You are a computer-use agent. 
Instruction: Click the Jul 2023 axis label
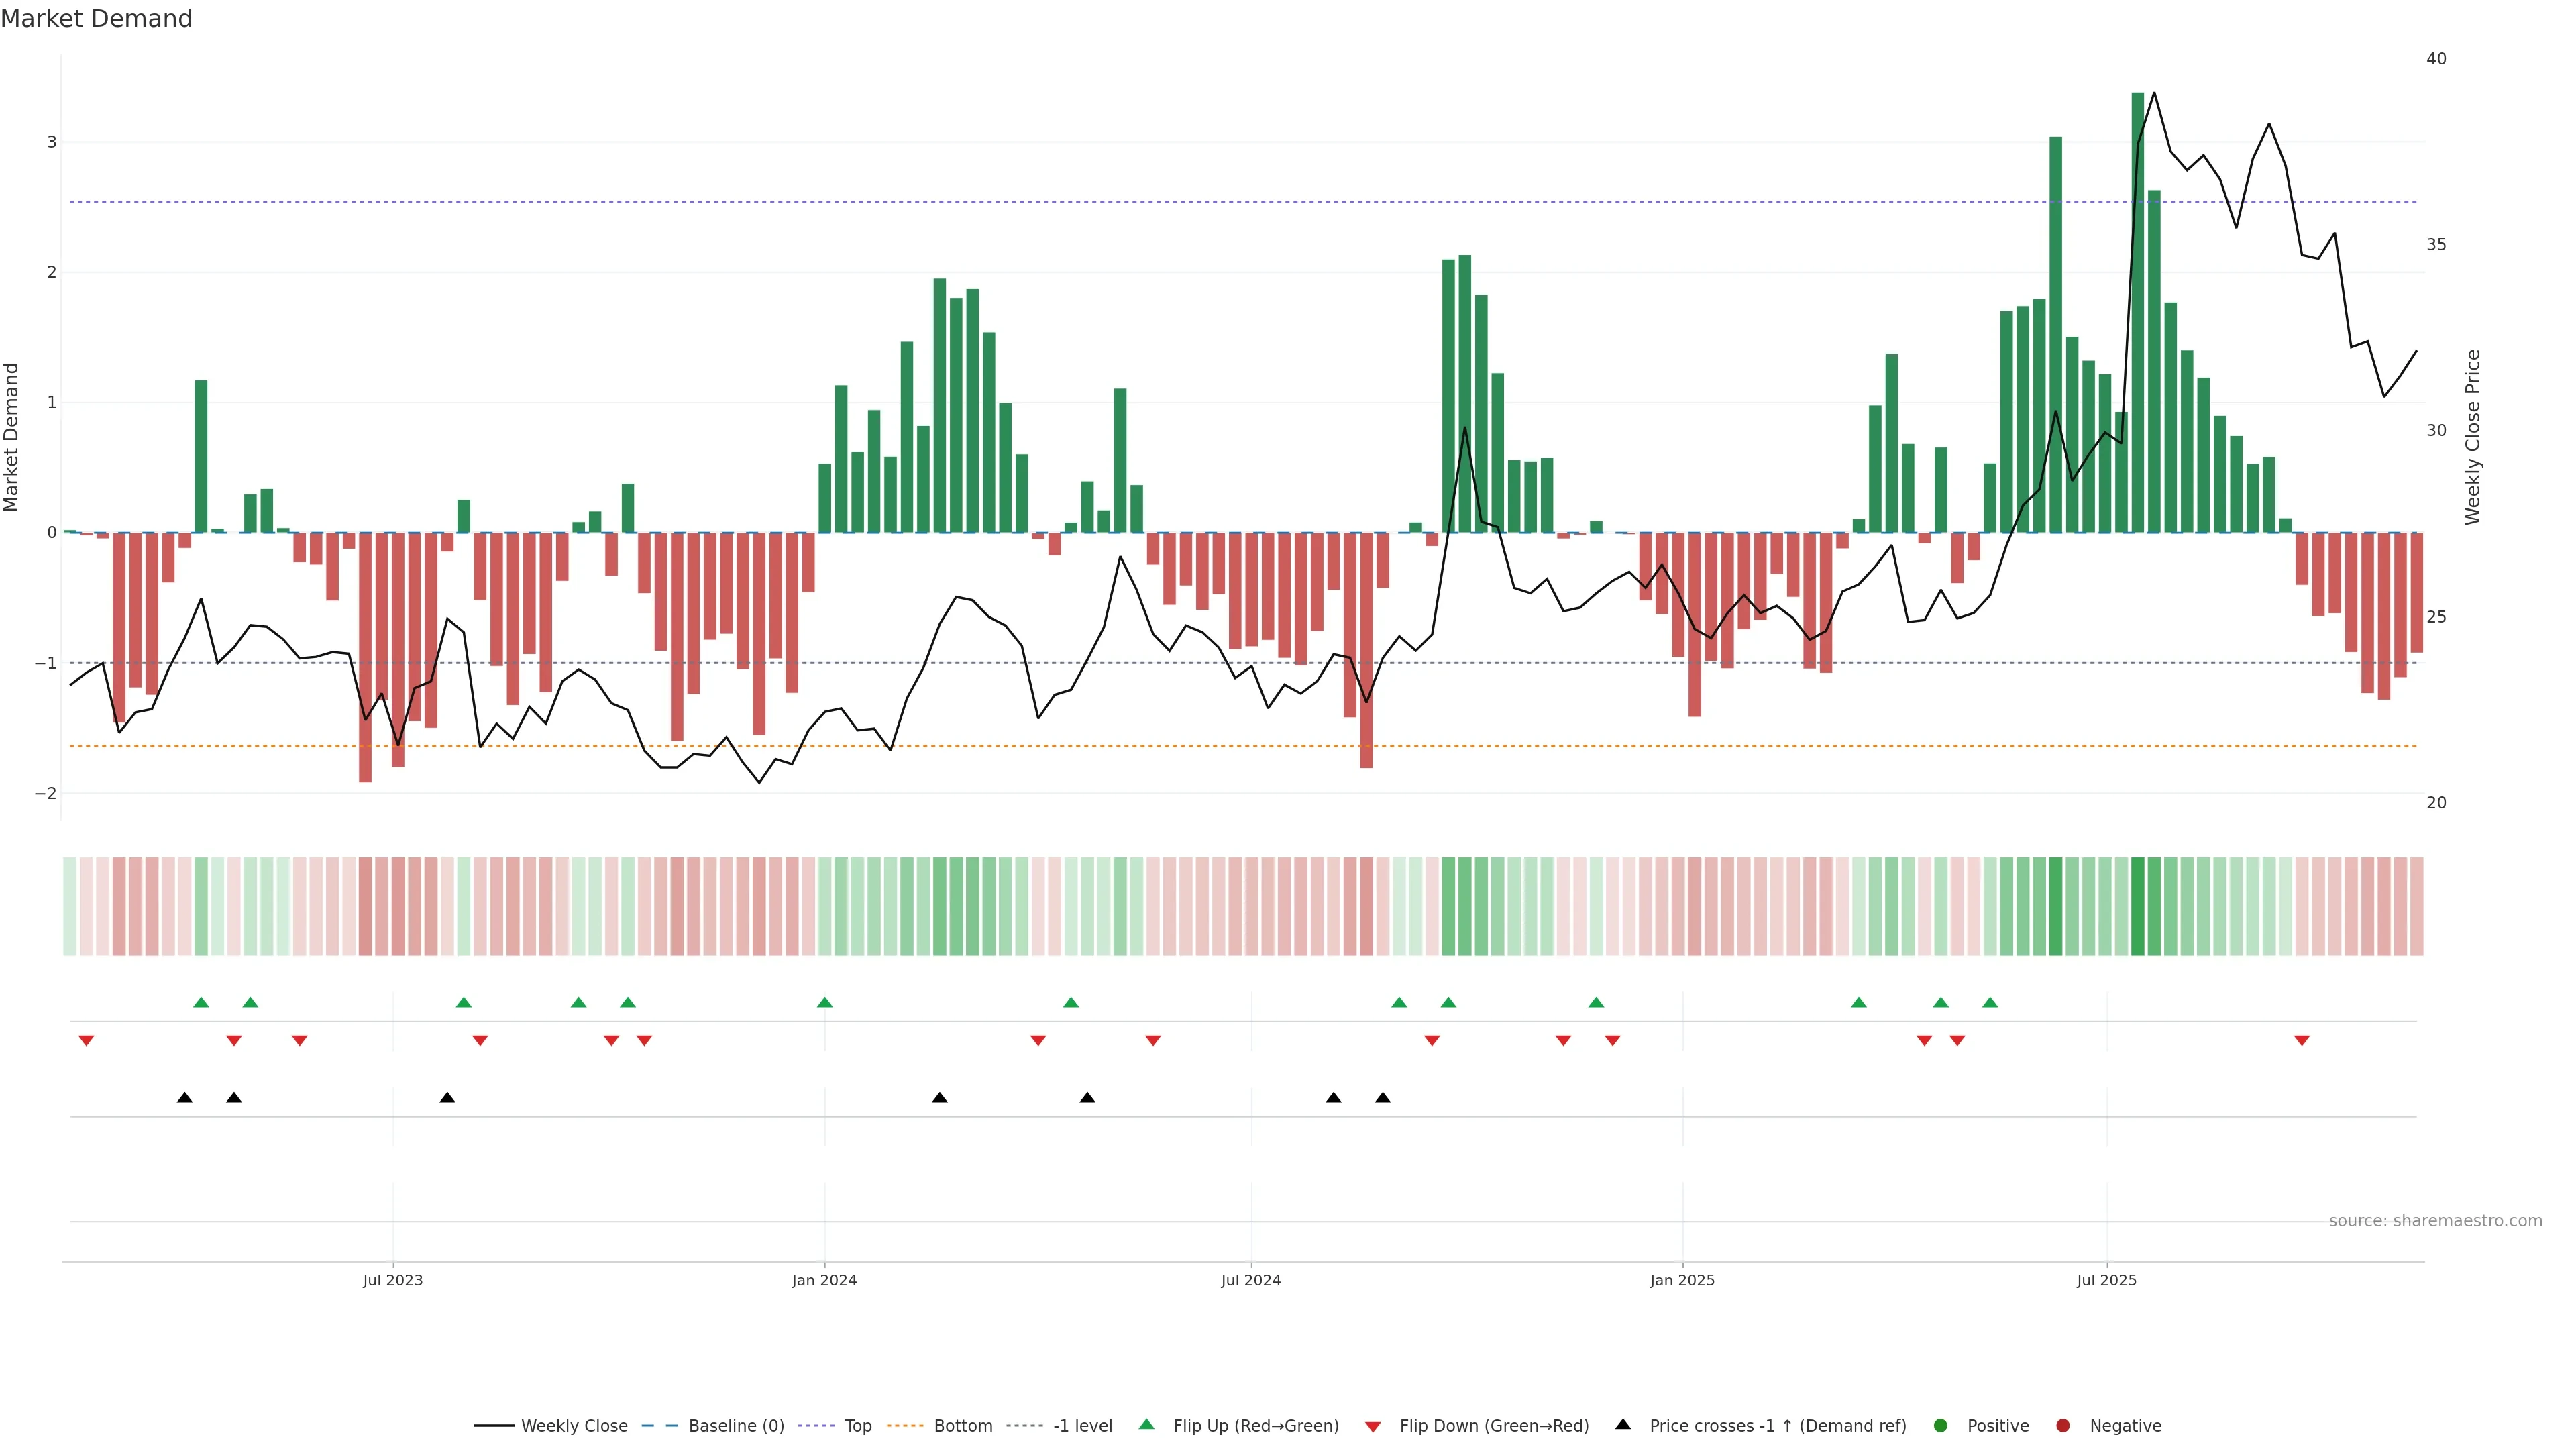click(393, 1280)
